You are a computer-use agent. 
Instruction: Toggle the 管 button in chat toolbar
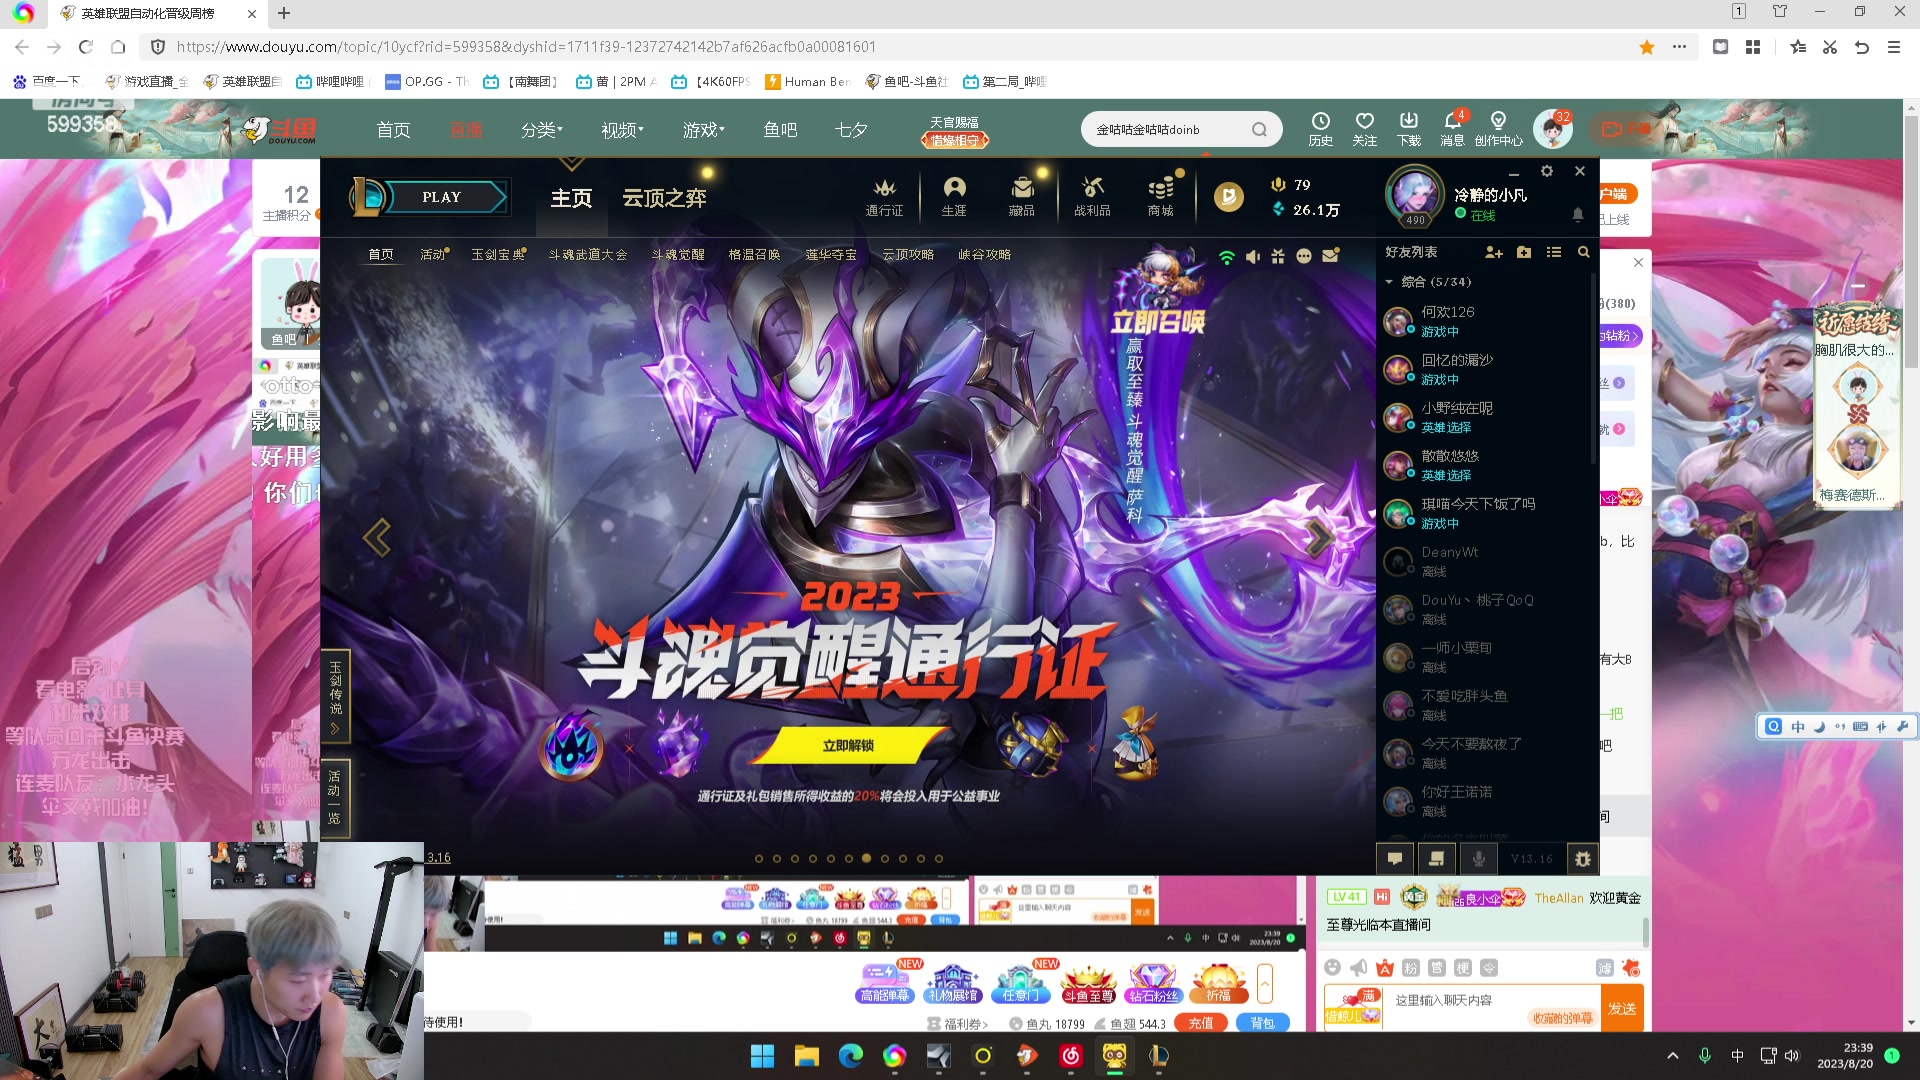[x=1436, y=967]
